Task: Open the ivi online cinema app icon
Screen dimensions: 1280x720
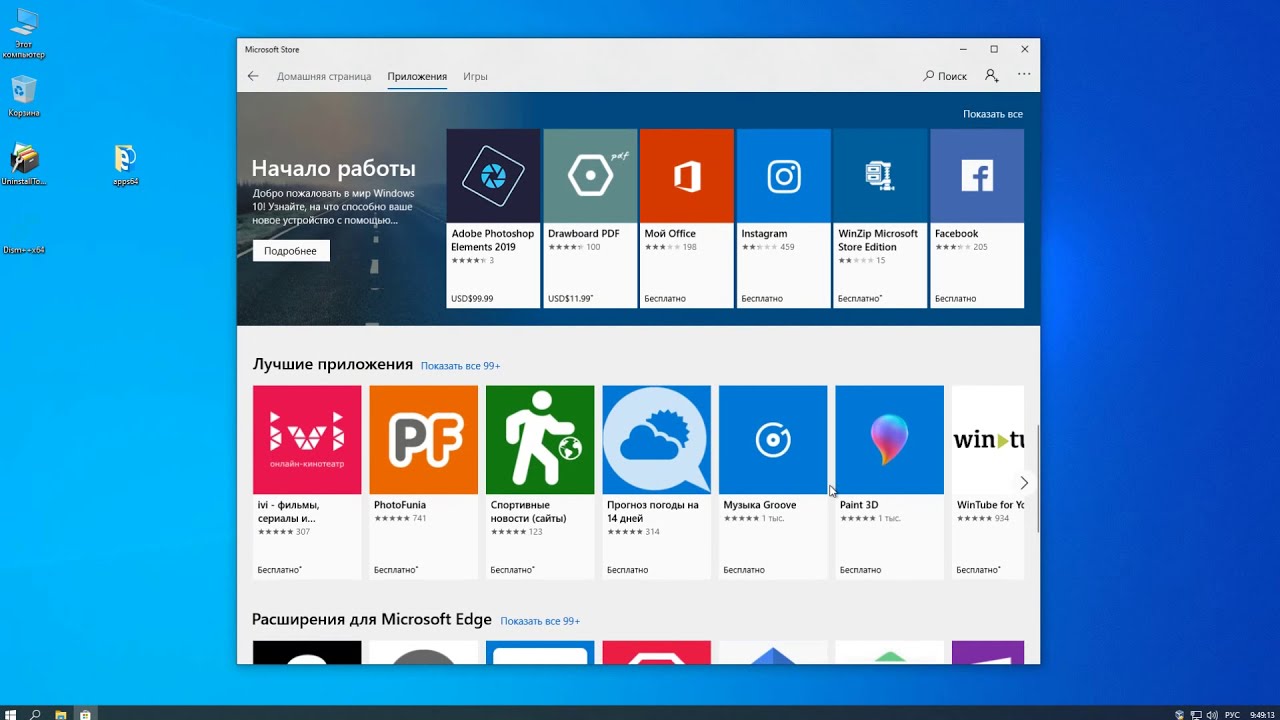Action: (x=307, y=440)
